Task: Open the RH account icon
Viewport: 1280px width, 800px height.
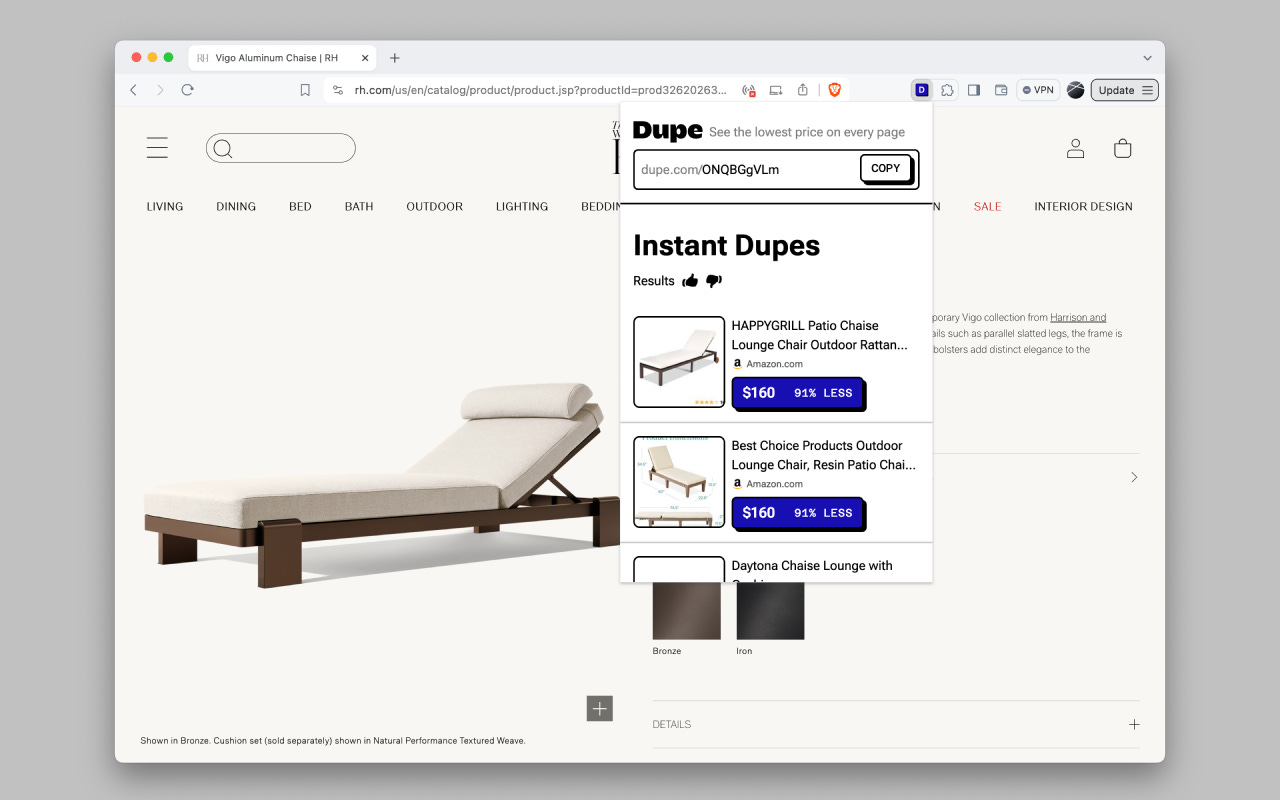Action: 1075,148
